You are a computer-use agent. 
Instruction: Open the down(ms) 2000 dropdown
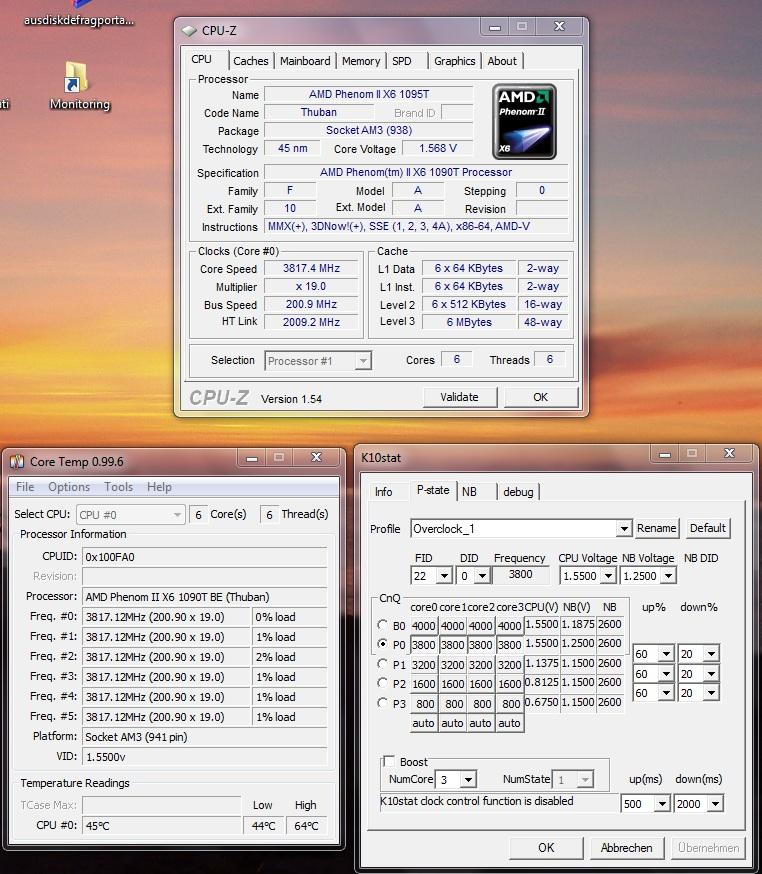point(715,804)
